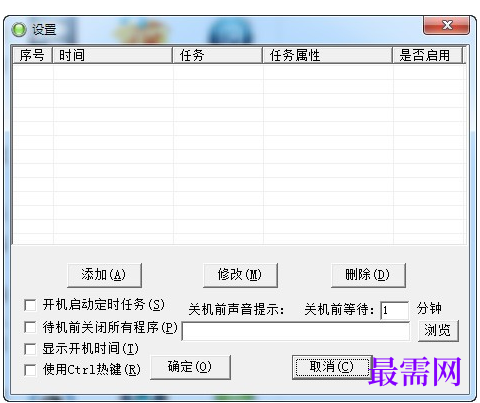Viewport: 480px width, 403px height.
Task: Enable 使用Ctrl热键(R) checkbox
Action: click(x=30, y=370)
